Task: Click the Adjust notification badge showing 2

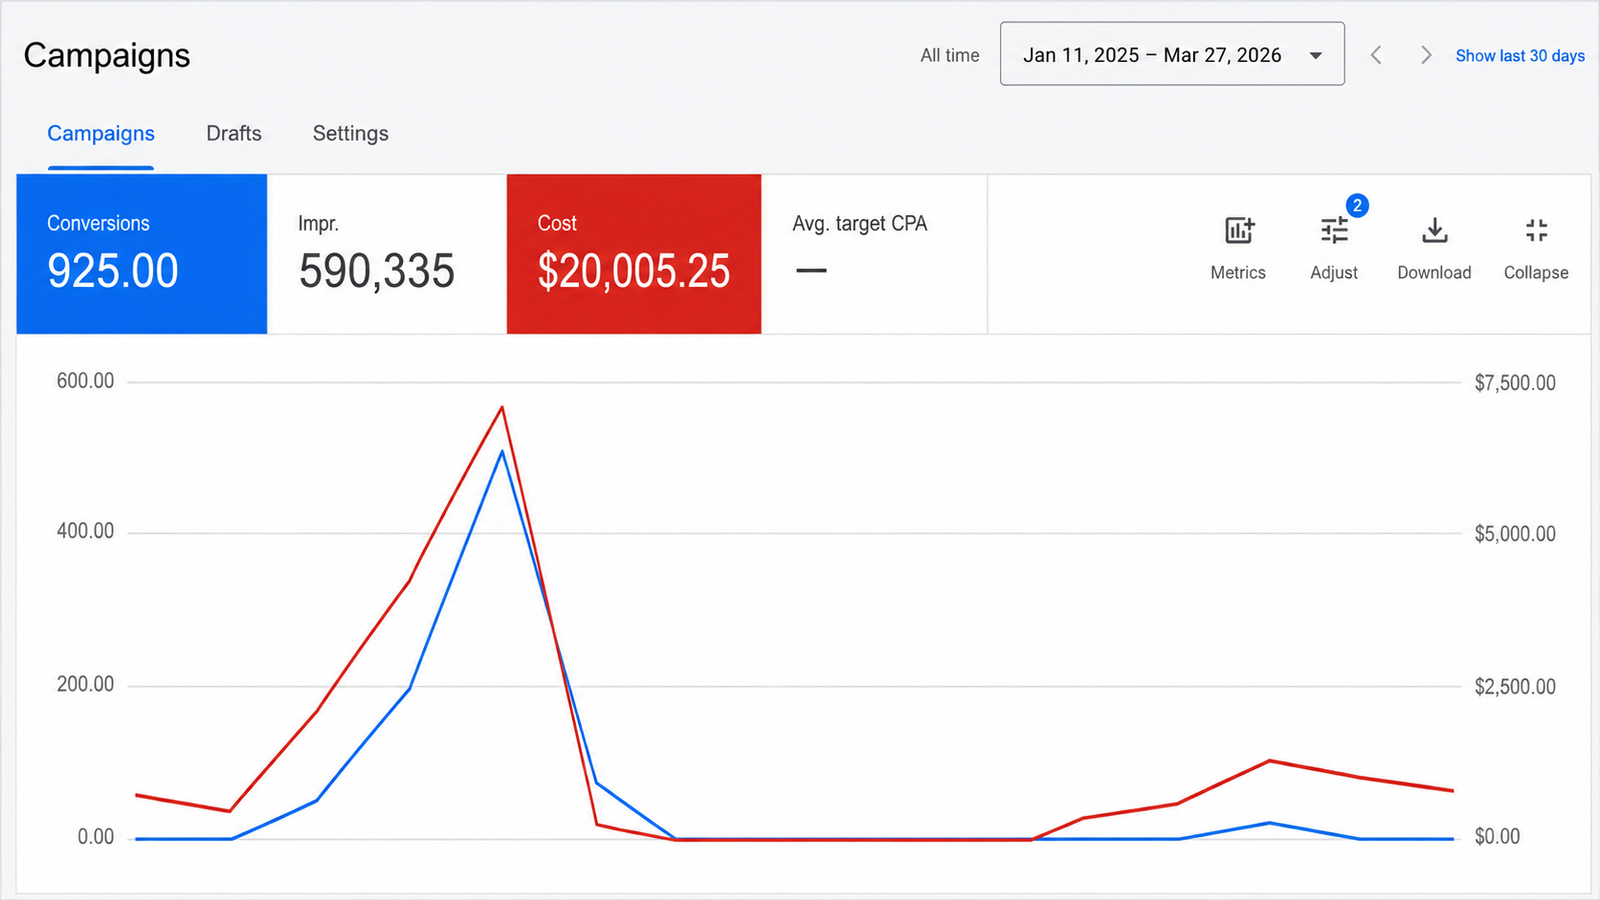Action: pos(1357,205)
